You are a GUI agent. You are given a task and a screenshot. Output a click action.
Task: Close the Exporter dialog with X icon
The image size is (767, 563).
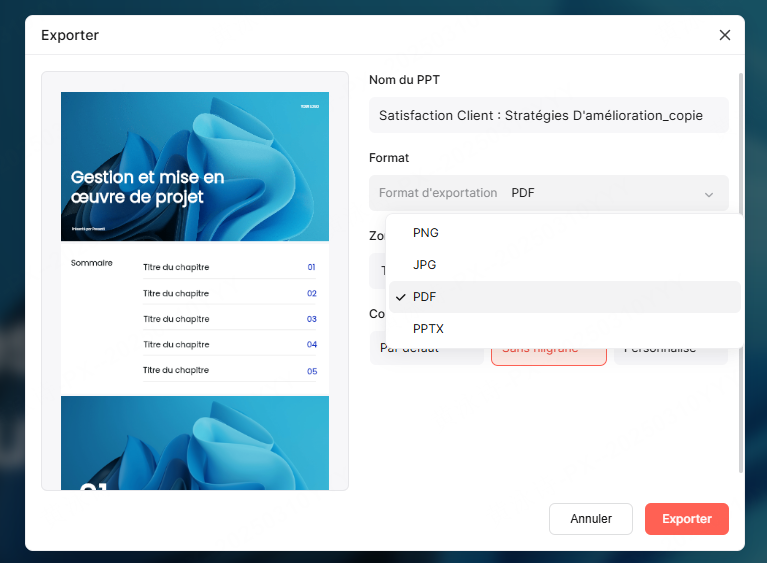pyautogui.click(x=725, y=35)
